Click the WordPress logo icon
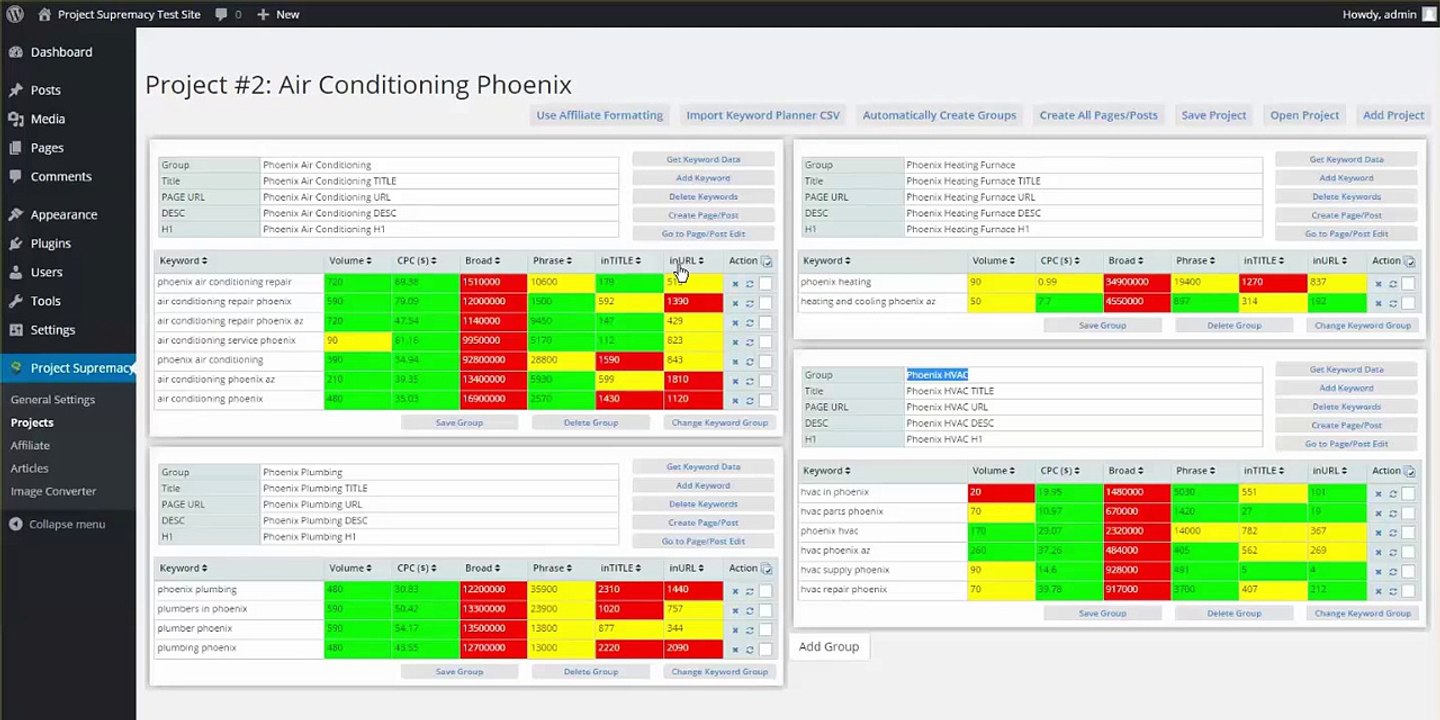This screenshot has height=720, width=1440. [15, 14]
